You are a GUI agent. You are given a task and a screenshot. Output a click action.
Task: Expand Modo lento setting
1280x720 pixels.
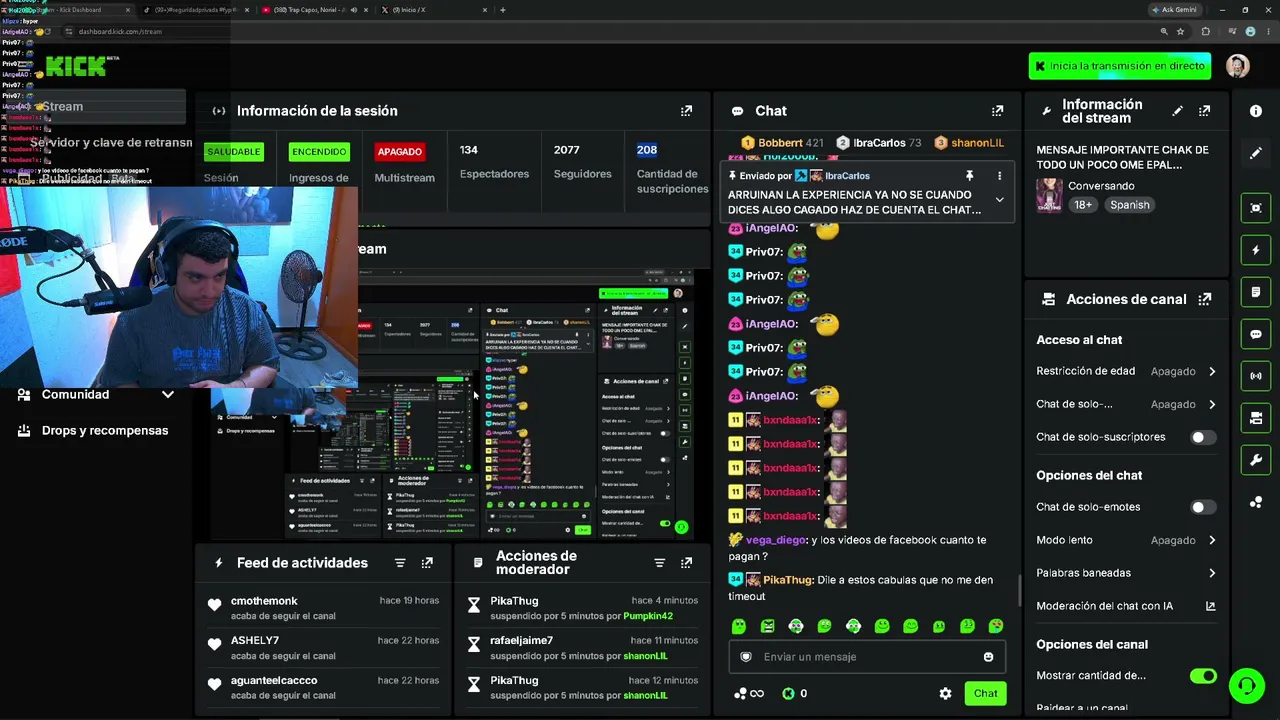point(1212,540)
